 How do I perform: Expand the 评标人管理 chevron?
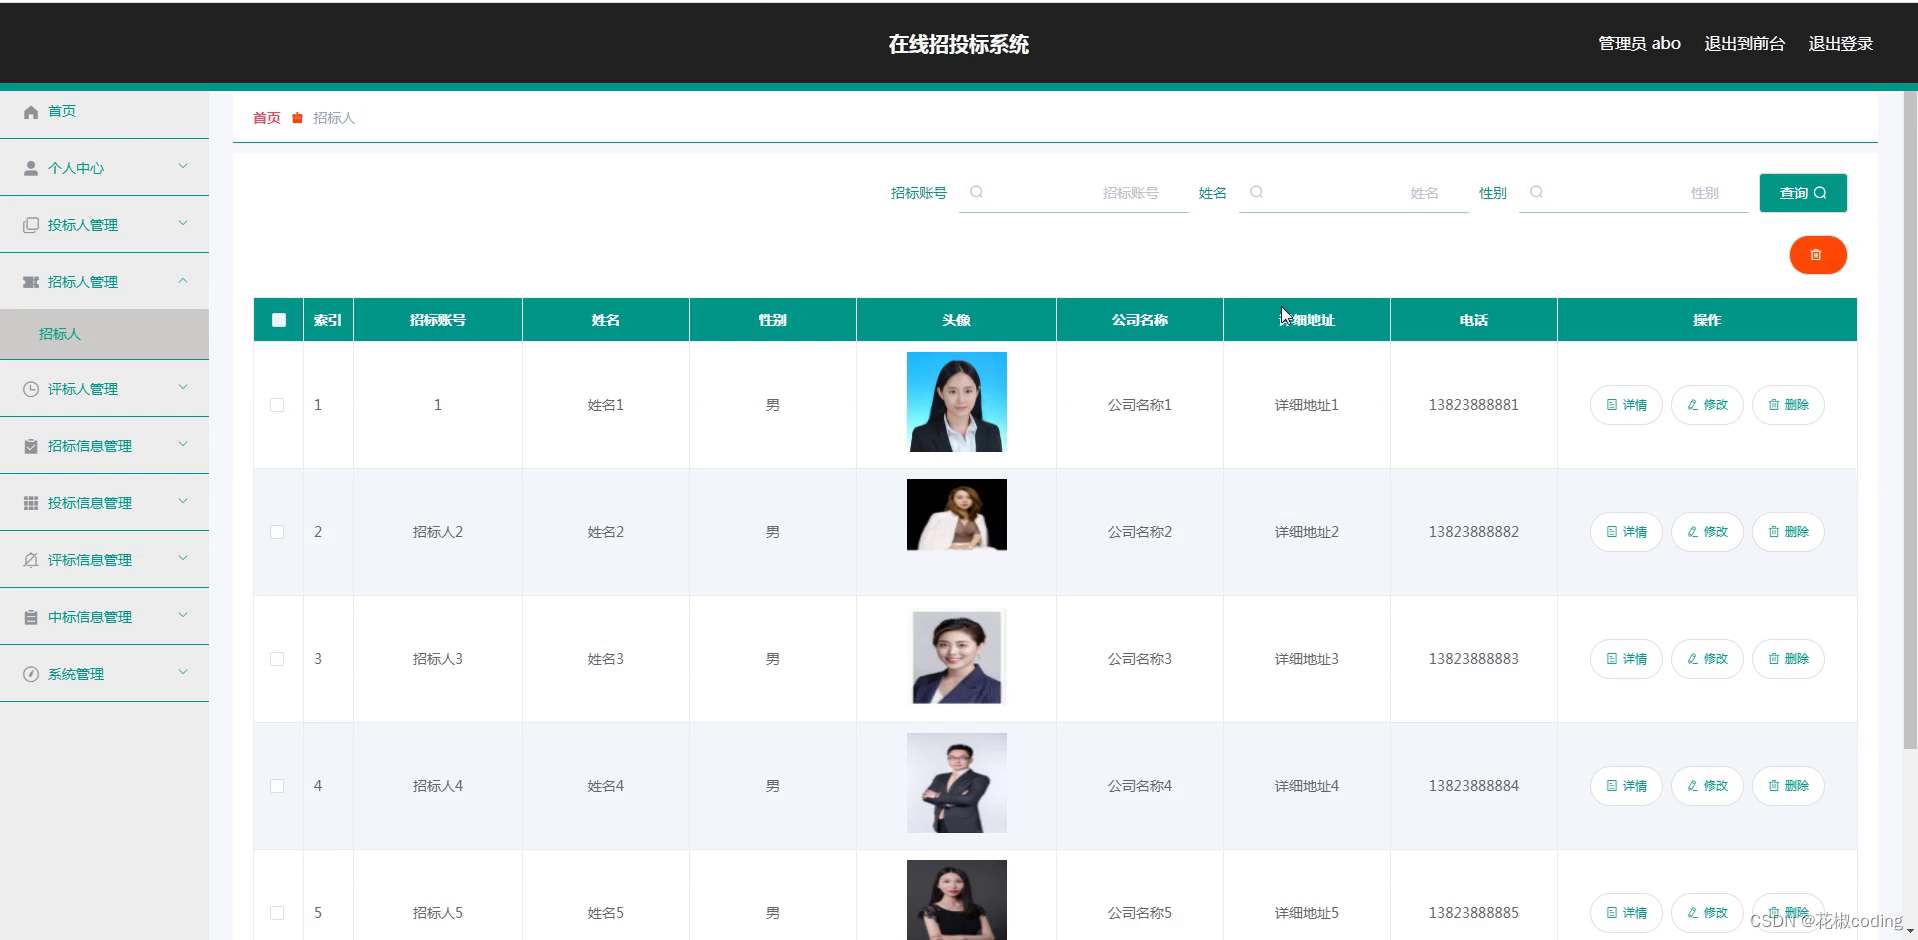coord(183,387)
